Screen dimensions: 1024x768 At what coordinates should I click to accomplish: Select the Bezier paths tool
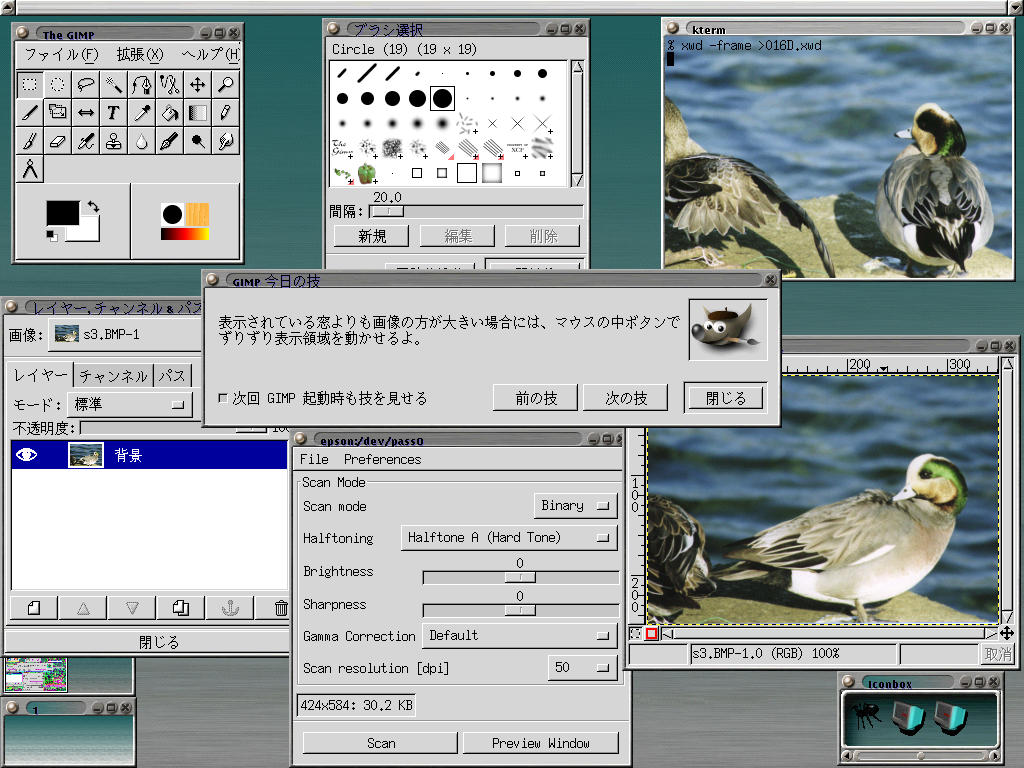pyautogui.click(x=142, y=84)
